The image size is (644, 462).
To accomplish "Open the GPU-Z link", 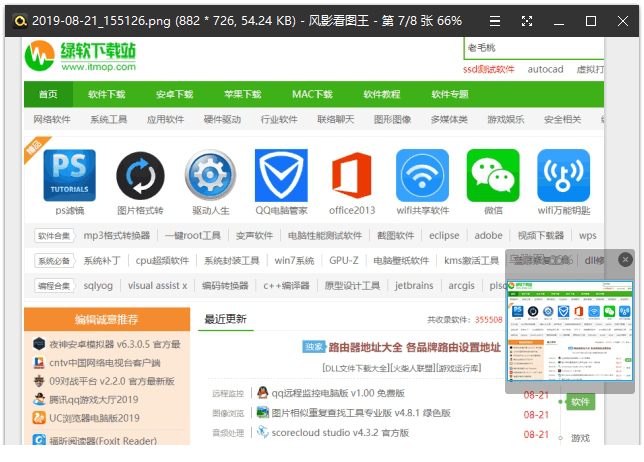I will pos(344,261).
